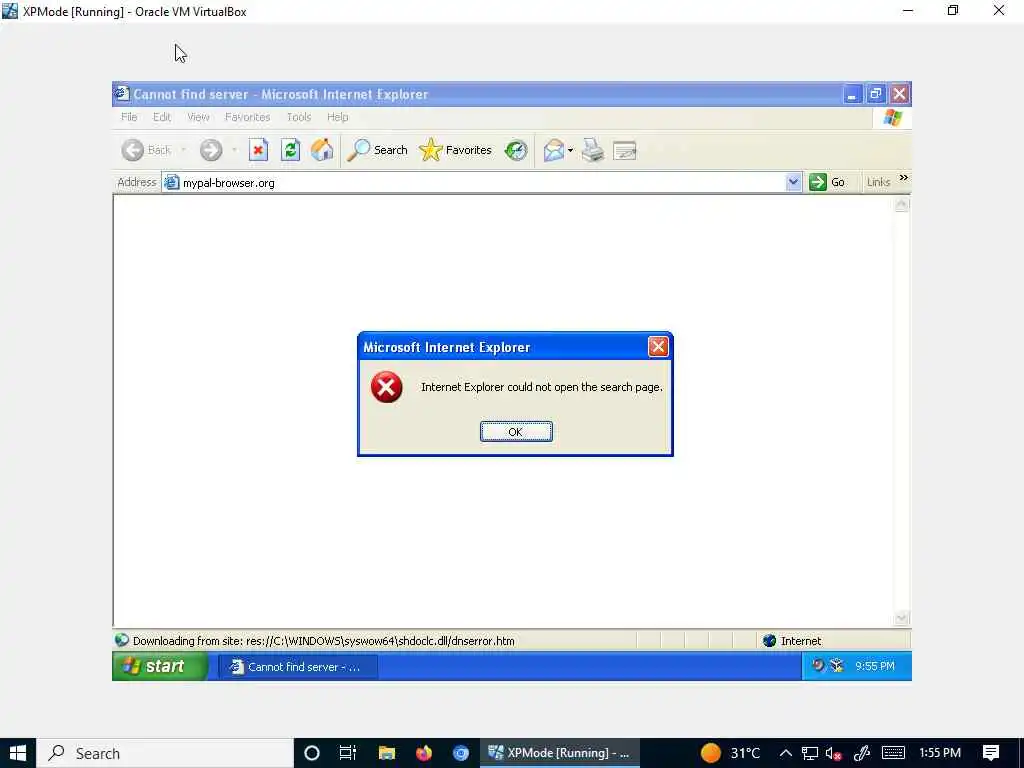Click the host clock 1:55 PM
This screenshot has width=1024, height=768.
940,753
